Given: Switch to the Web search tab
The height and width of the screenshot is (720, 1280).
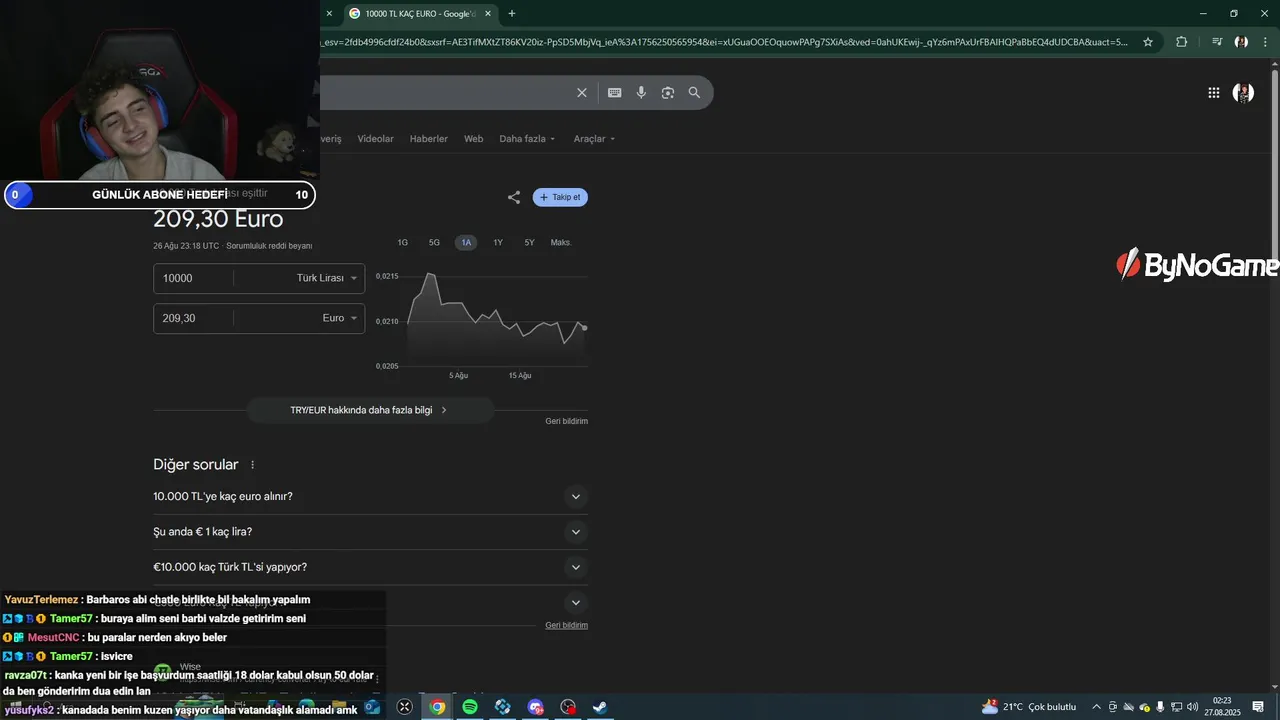Looking at the screenshot, I should [x=473, y=139].
